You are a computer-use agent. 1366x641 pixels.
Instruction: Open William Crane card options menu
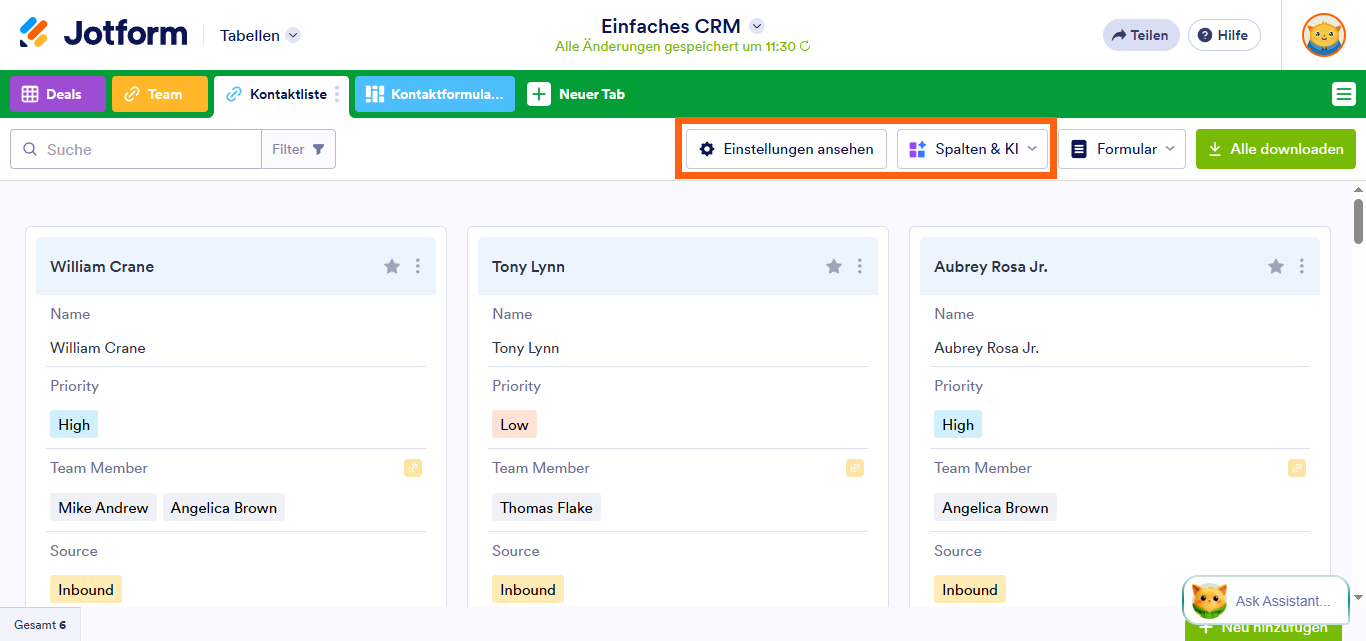coord(418,266)
